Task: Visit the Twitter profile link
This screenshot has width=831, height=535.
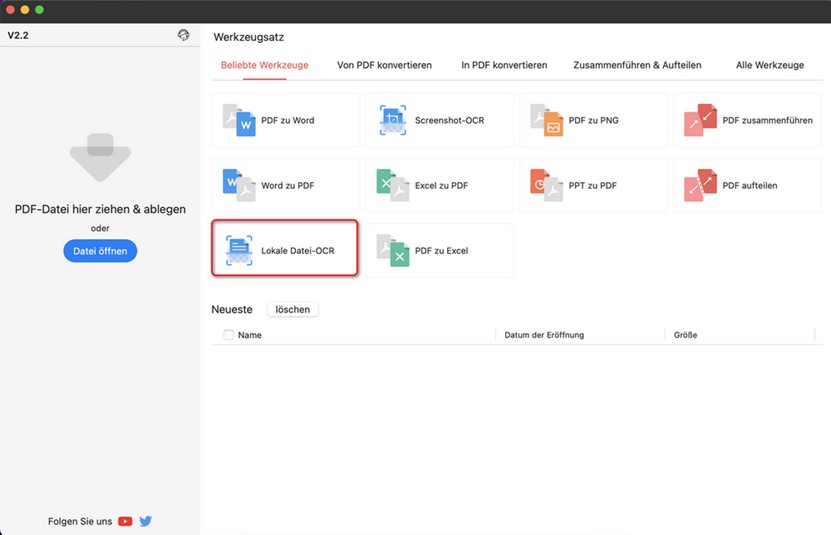Action: point(146,521)
